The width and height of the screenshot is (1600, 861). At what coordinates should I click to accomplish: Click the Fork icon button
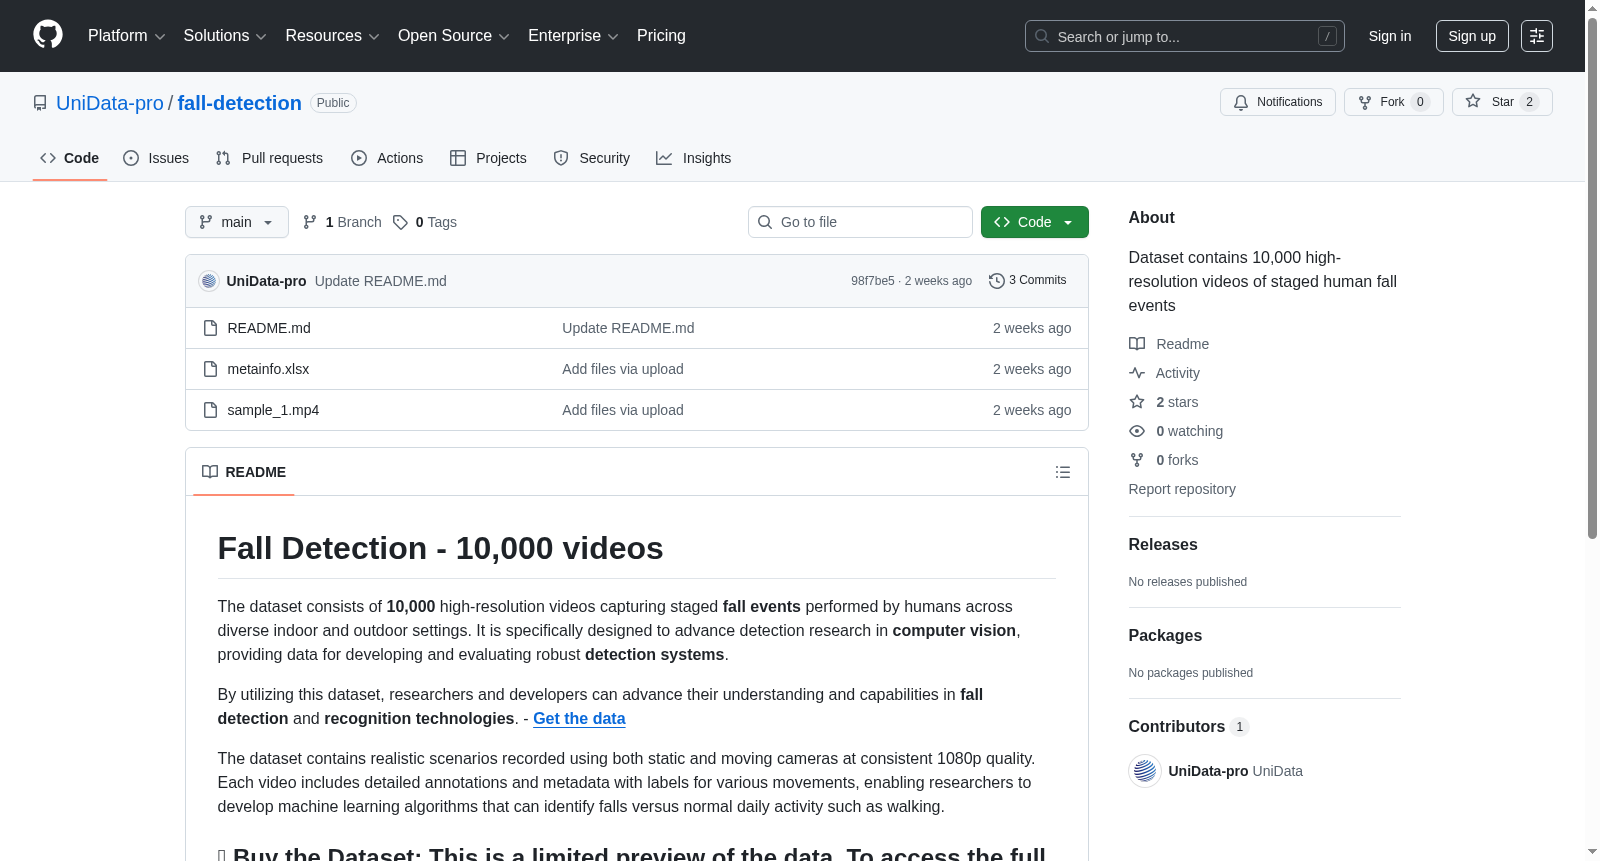point(1365,102)
